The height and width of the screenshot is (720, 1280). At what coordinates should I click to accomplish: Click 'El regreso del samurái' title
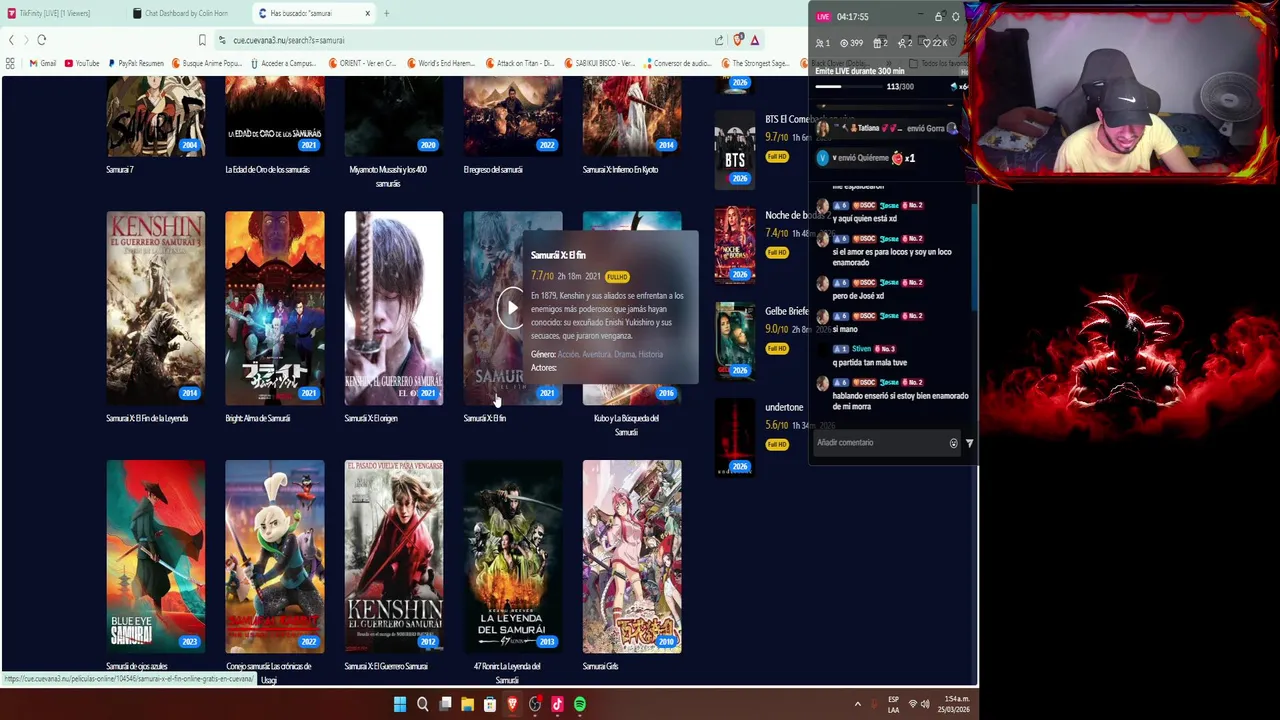[x=493, y=170]
